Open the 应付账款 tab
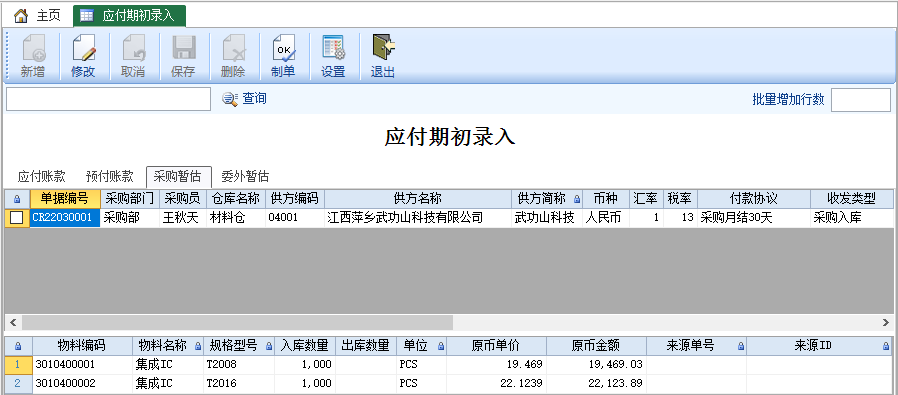This screenshot has width=898, height=395. point(41,176)
